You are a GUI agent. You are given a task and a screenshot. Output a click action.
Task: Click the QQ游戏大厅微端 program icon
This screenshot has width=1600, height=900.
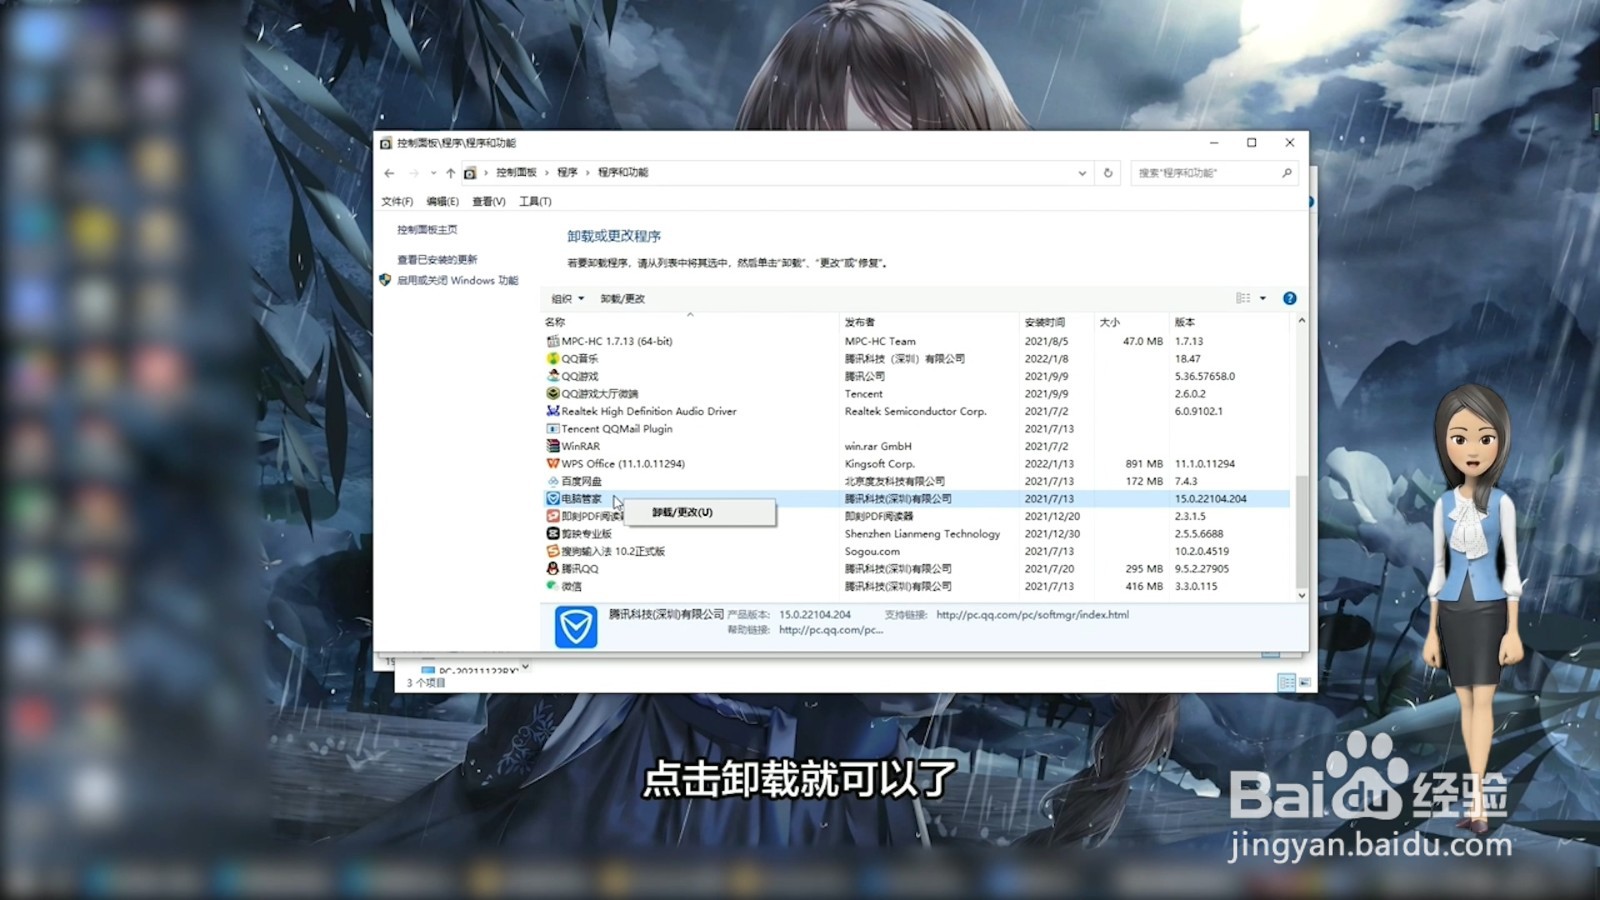click(552, 393)
